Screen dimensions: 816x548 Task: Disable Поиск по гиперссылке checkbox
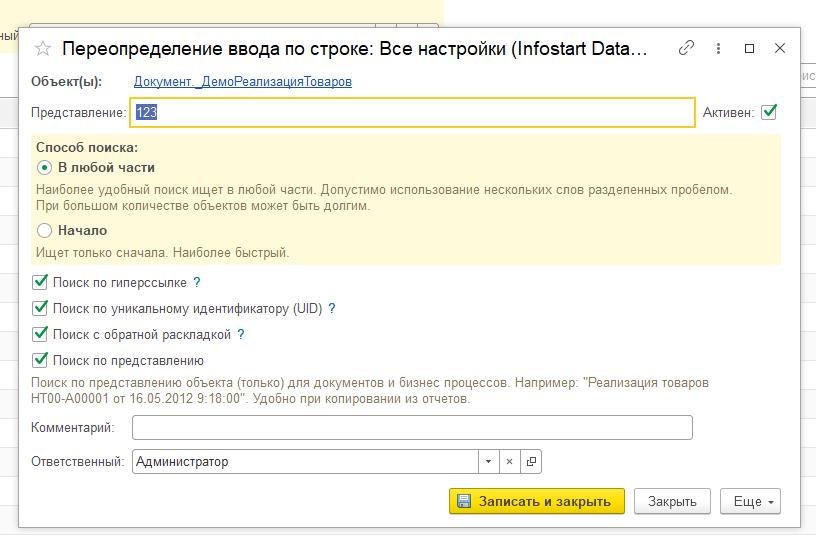(40, 282)
